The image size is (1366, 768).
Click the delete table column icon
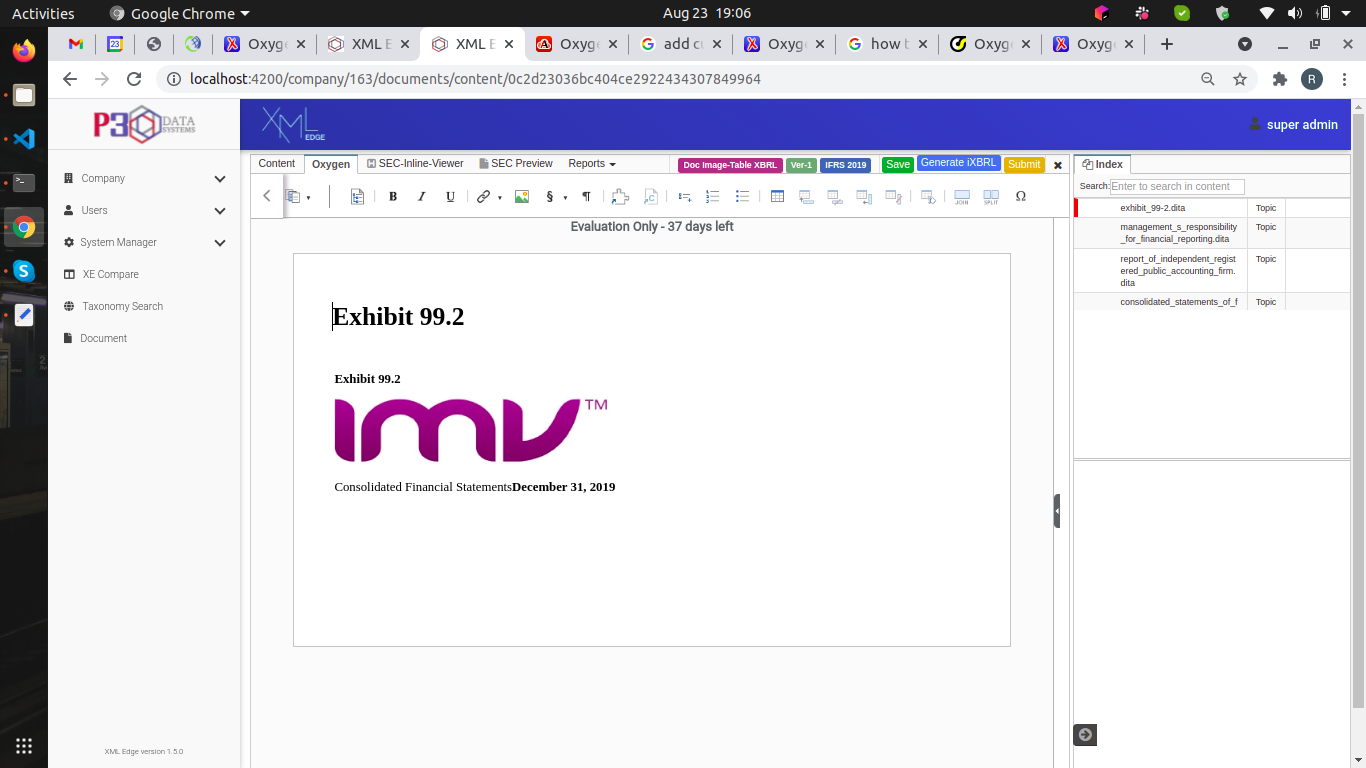click(893, 197)
